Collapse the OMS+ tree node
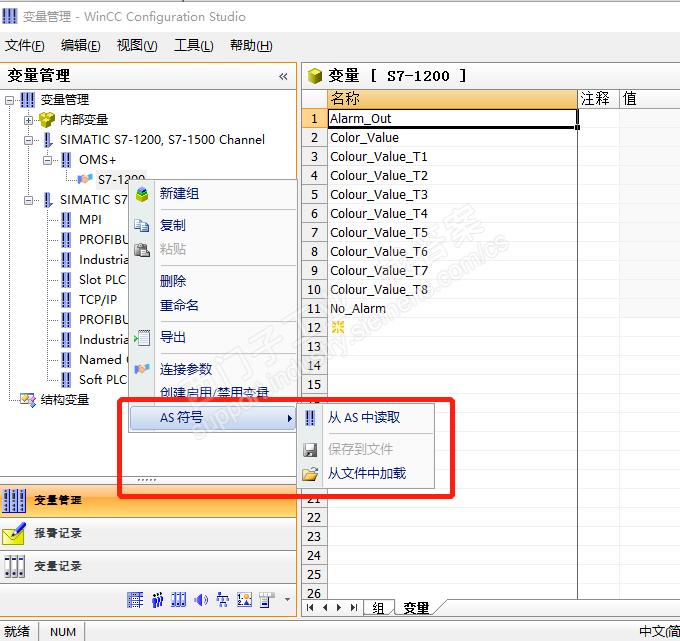This screenshot has height=641, width=680. 47,160
